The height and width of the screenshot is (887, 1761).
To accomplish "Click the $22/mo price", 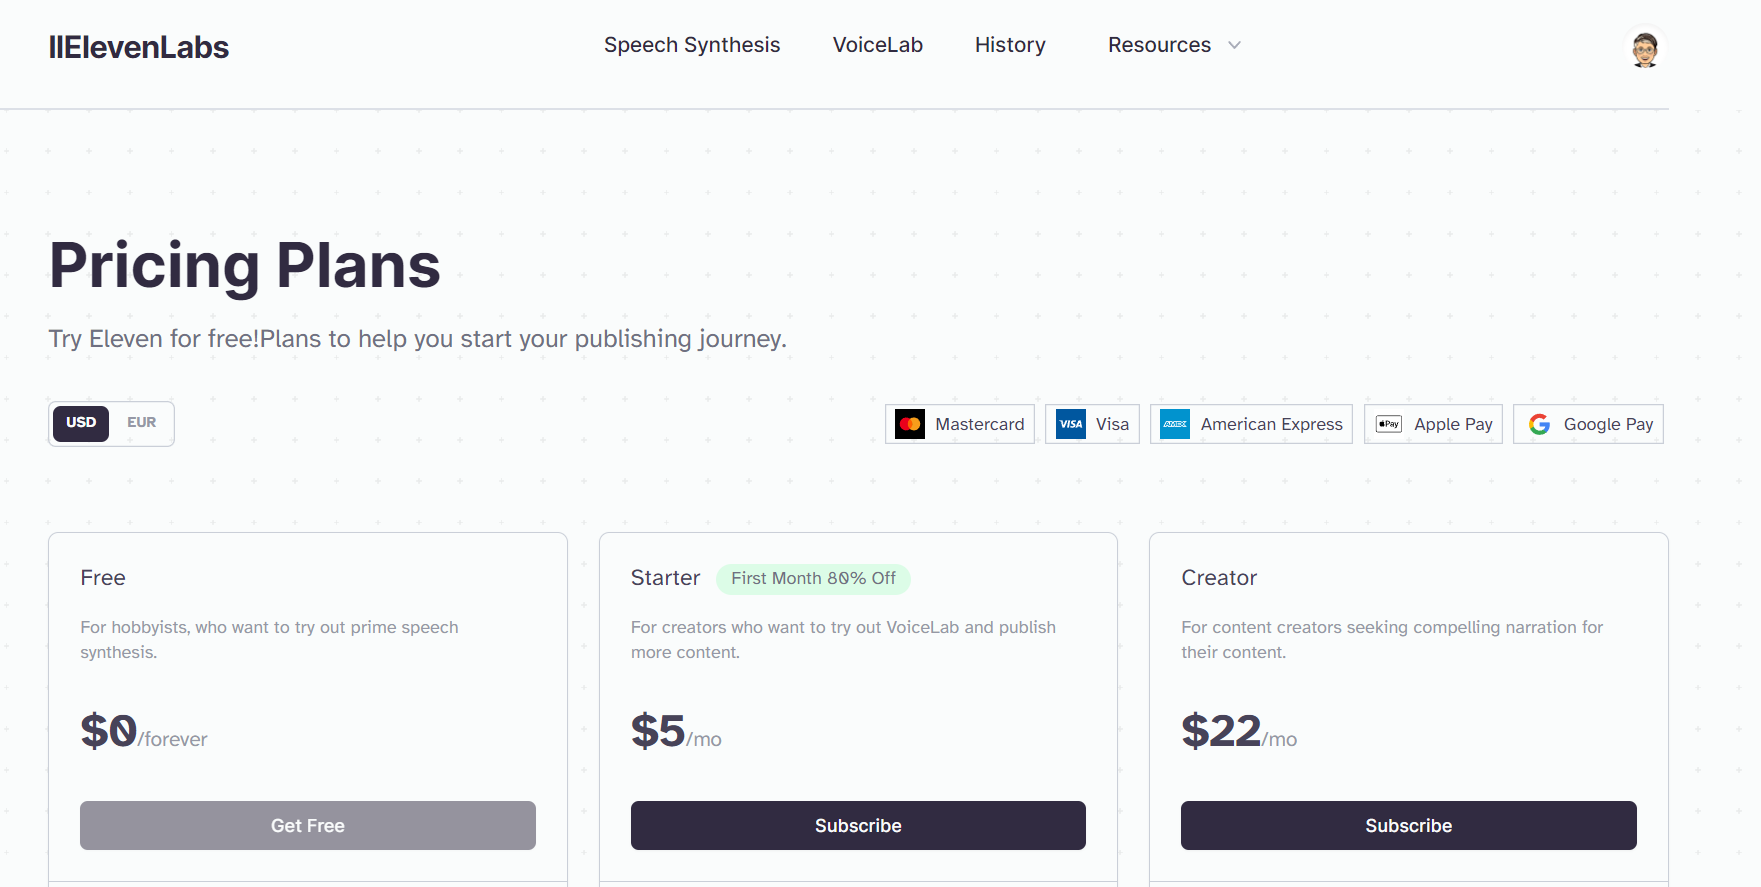I will tap(1239, 731).
